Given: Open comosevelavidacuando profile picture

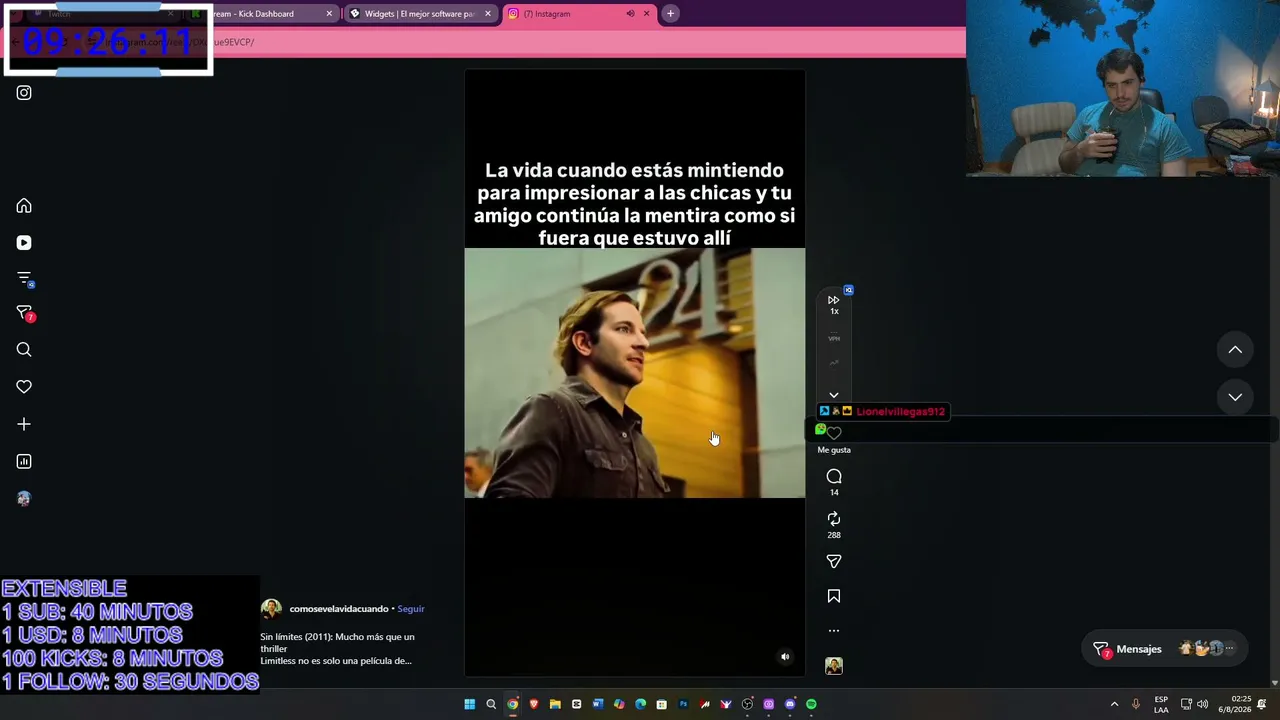Looking at the screenshot, I should (271, 609).
